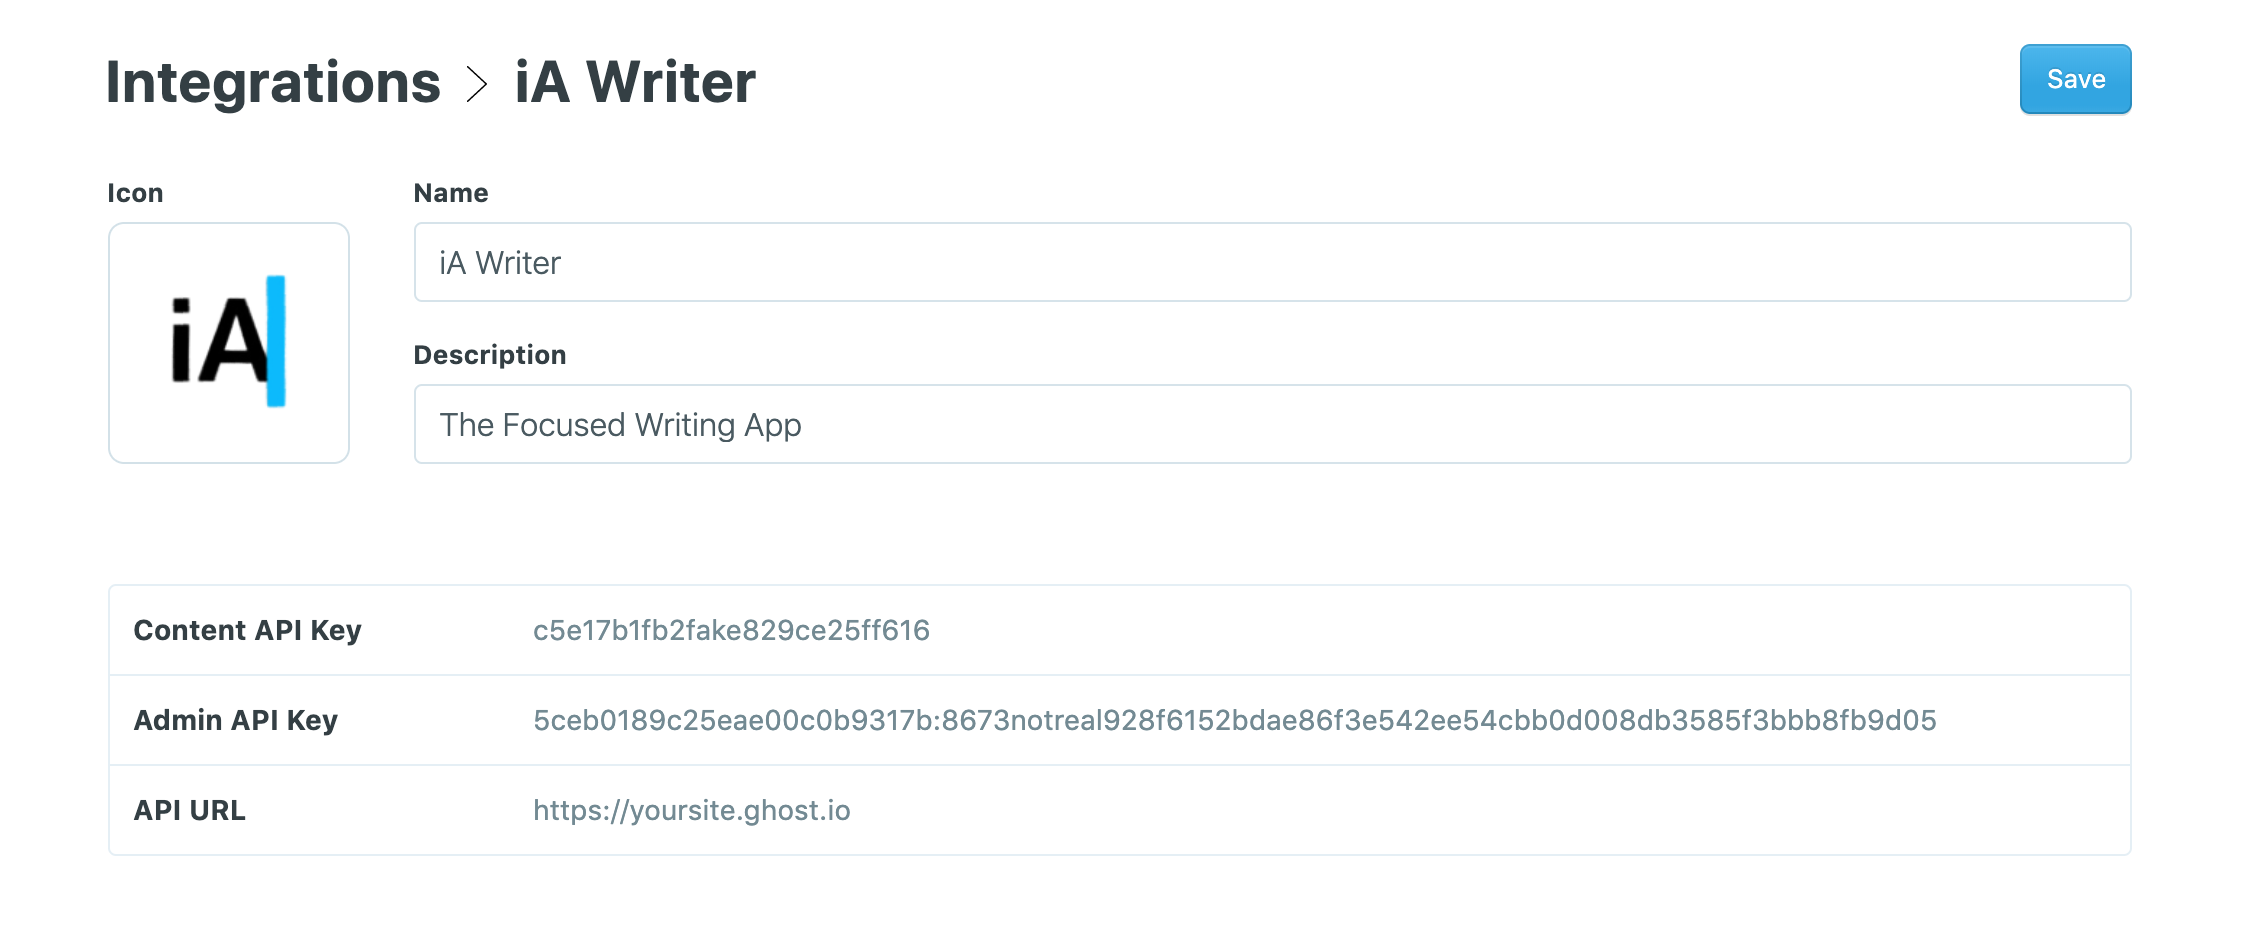Click the blue cursor bar in the logo
Screen dimensions: 2244x936
click(x=276, y=341)
